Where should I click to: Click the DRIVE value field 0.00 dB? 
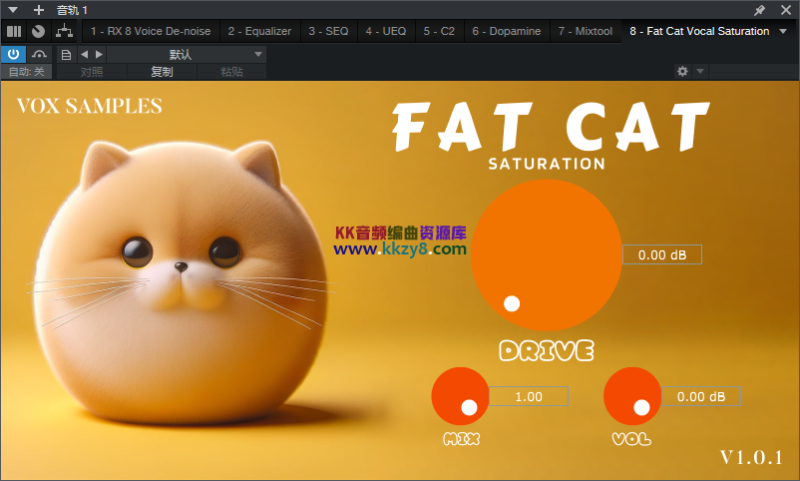click(662, 255)
